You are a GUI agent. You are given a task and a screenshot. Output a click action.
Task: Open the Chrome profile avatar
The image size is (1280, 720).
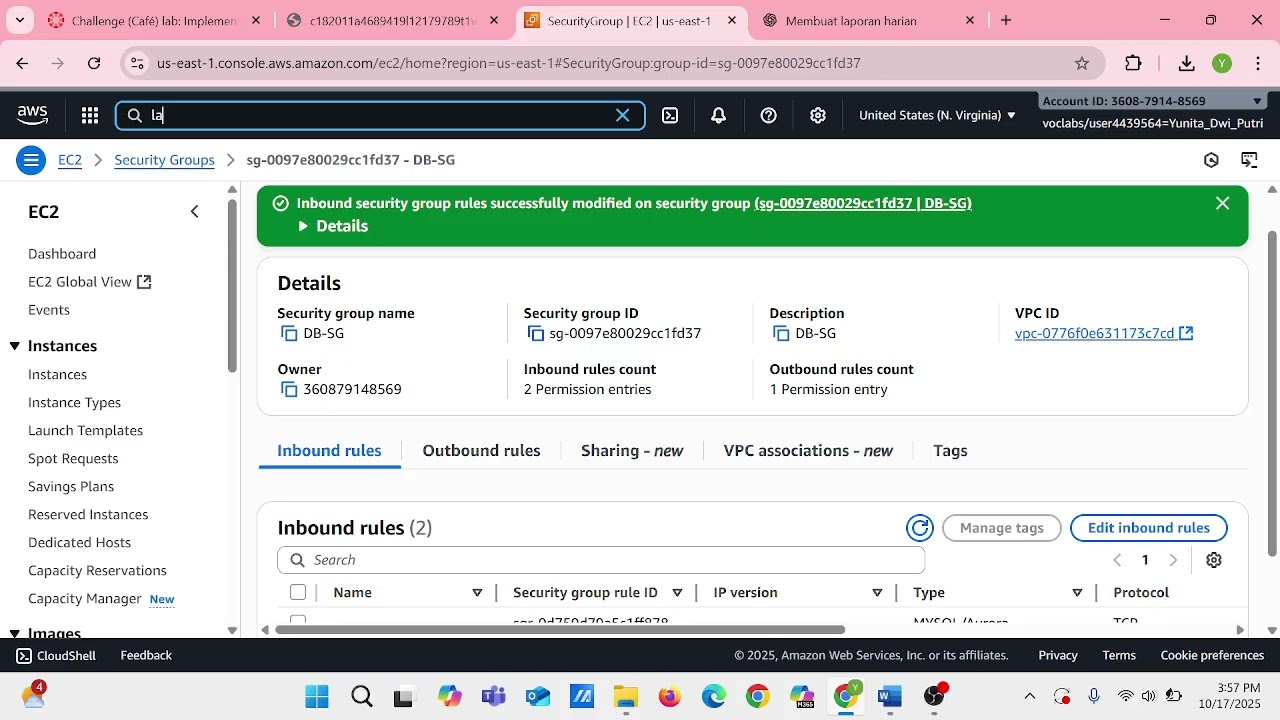[1222, 63]
